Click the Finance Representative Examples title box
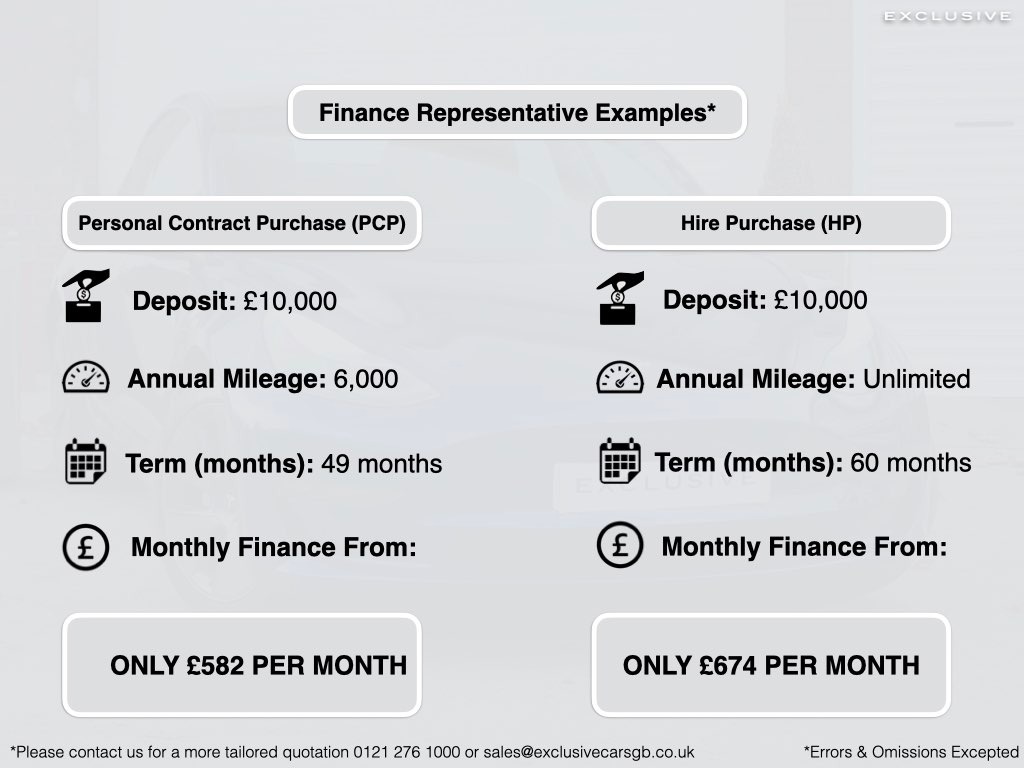Image resolution: width=1024 pixels, height=768 pixels. [517, 112]
